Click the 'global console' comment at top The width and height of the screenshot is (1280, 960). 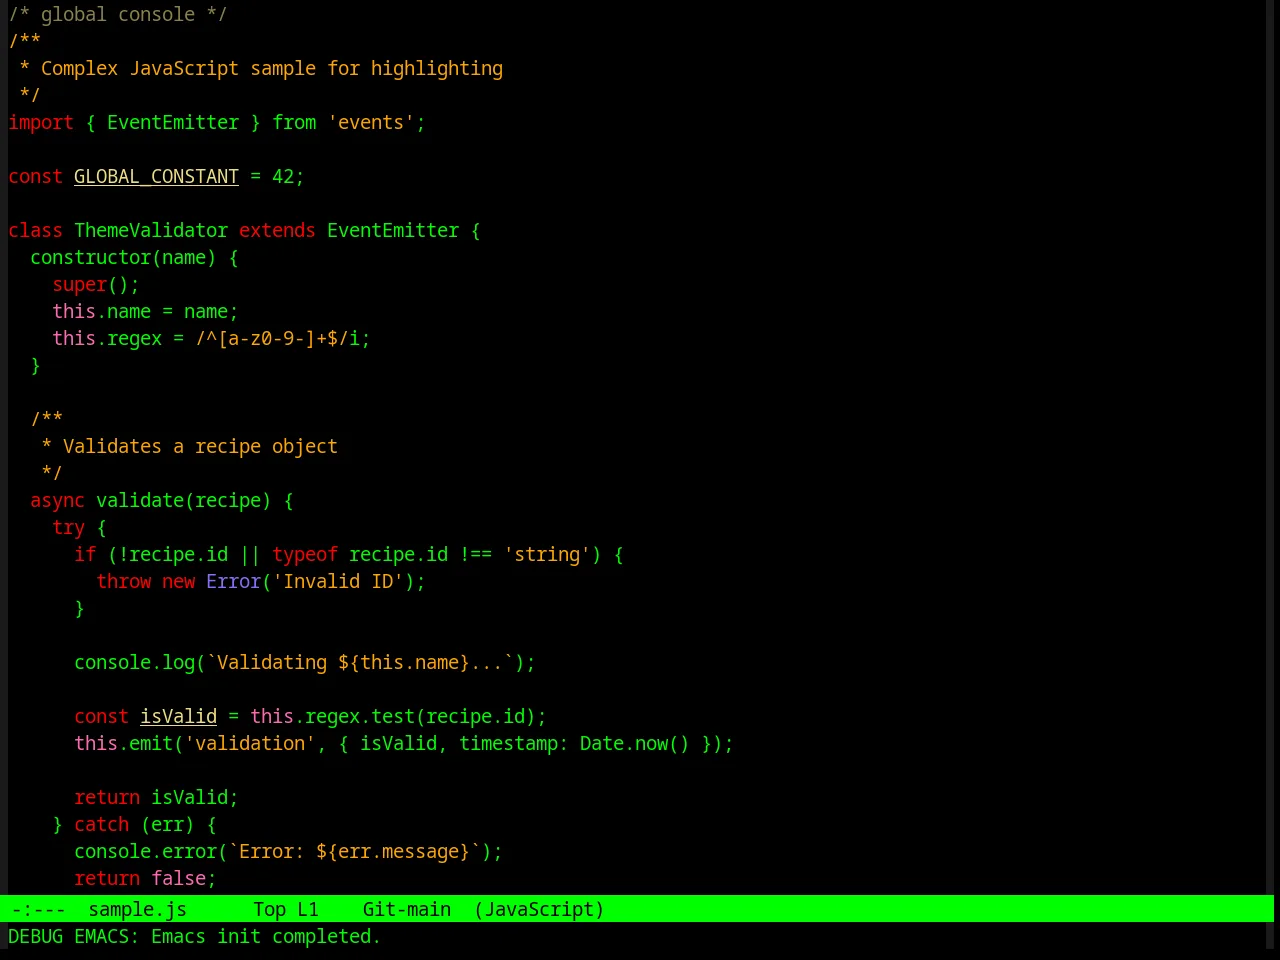coord(118,14)
